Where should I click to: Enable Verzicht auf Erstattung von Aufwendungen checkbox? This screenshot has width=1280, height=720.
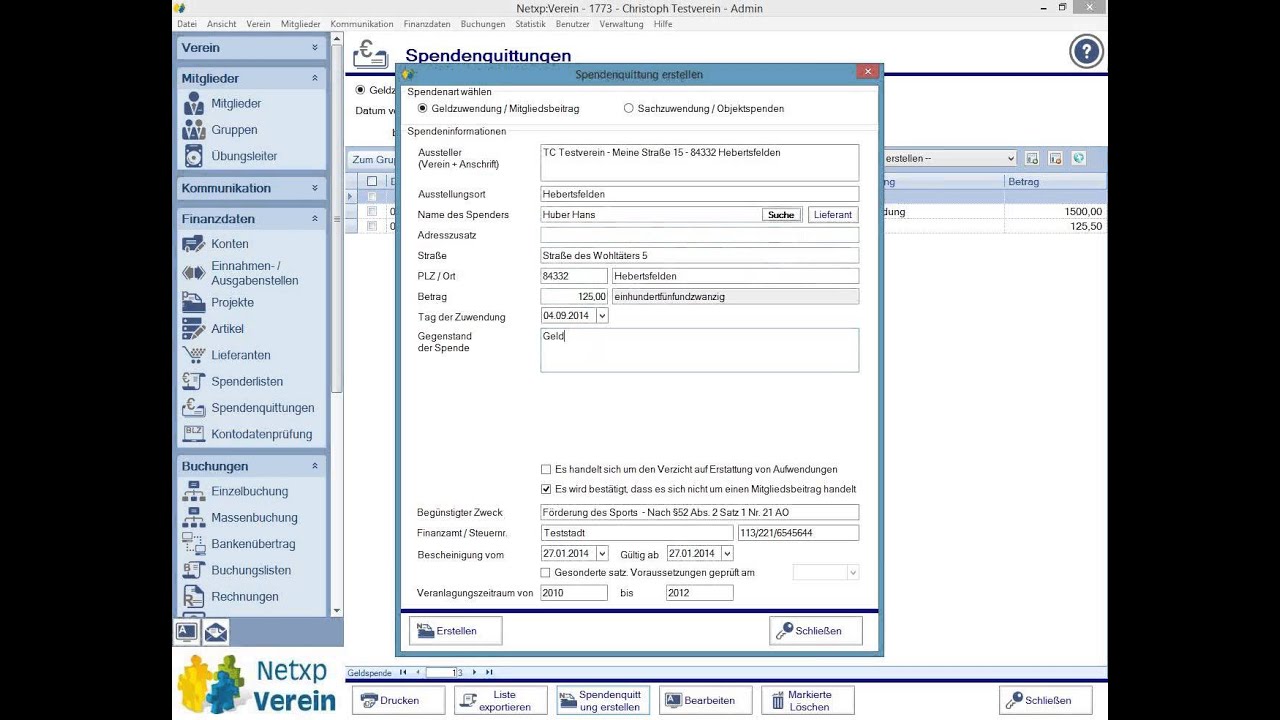[546, 469]
